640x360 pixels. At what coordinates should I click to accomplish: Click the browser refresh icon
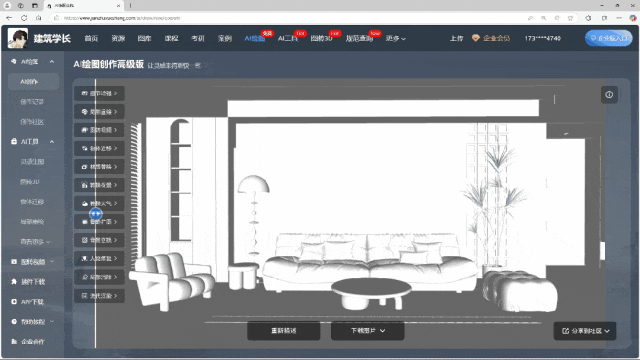click(x=24, y=18)
